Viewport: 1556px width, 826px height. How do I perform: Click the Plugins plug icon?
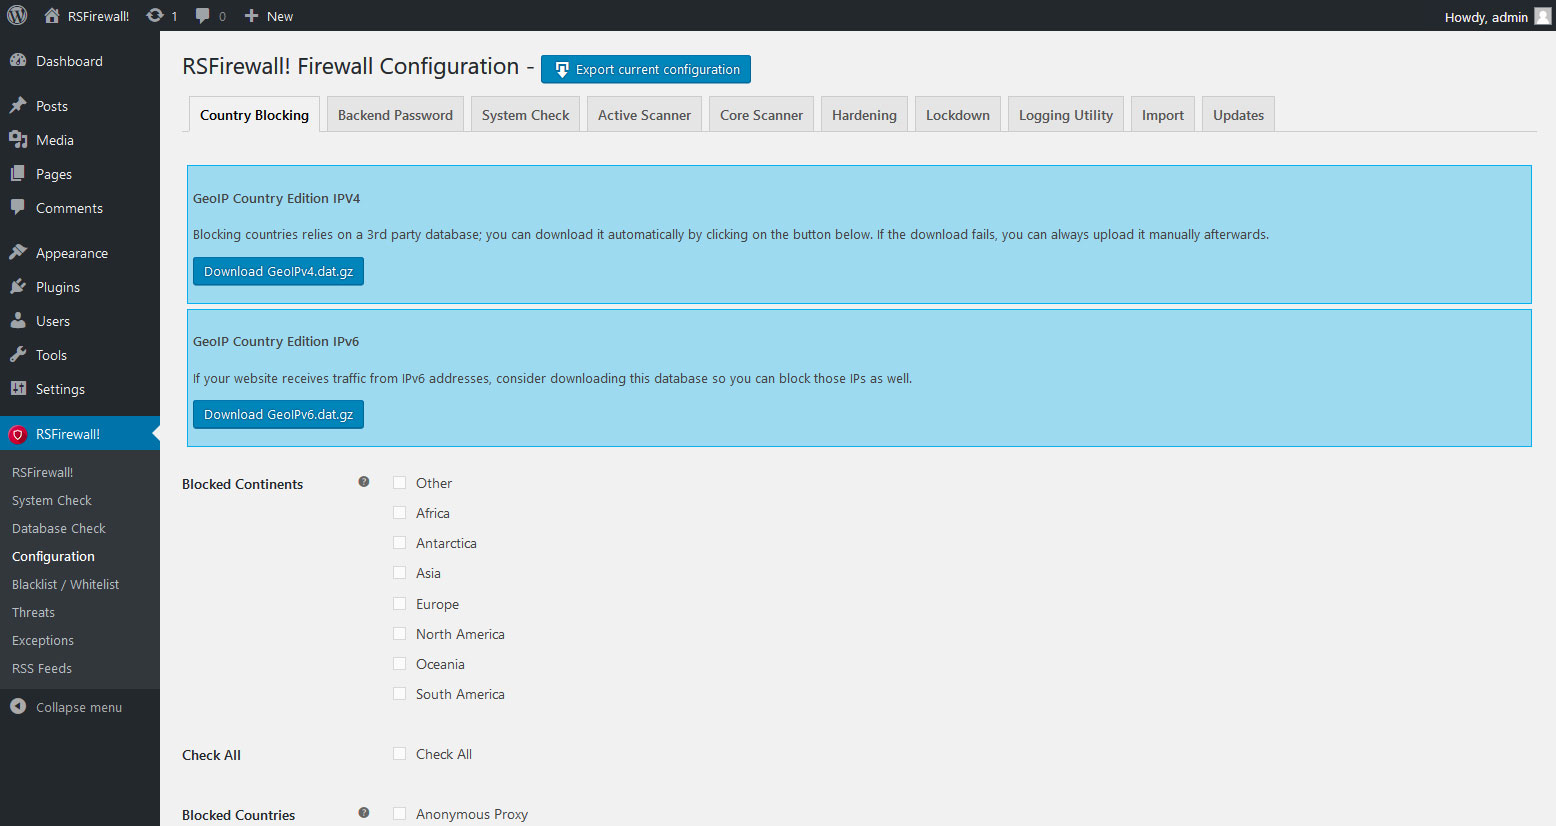click(x=18, y=286)
